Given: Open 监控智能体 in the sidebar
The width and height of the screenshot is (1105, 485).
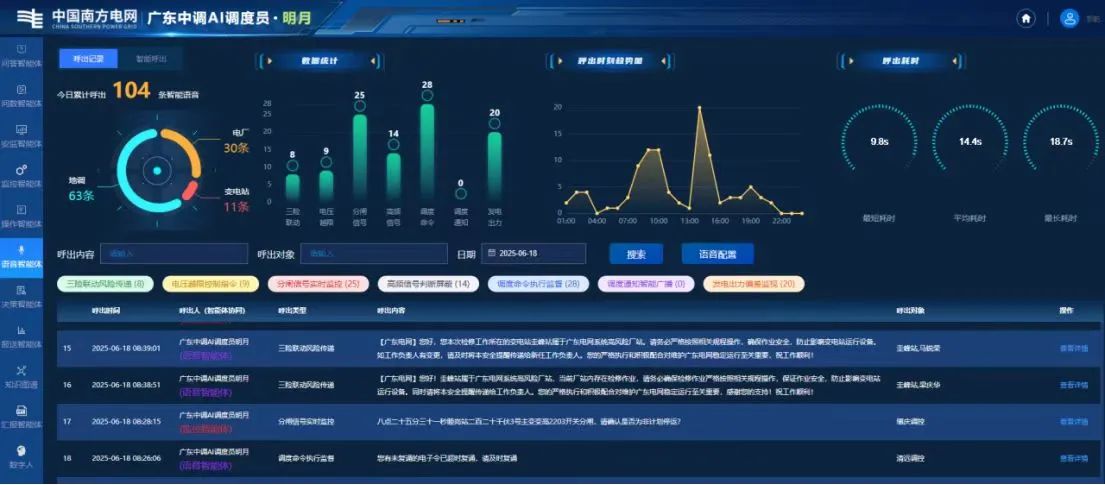Looking at the screenshot, I should click(22, 174).
